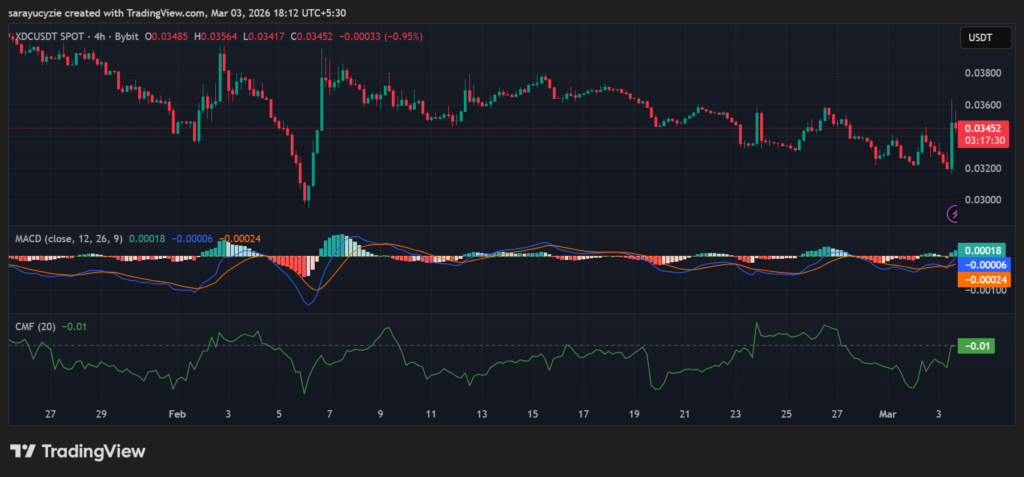Click the Bybit exchange name
This screenshot has width=1024, height=477.
click(125, 36)
